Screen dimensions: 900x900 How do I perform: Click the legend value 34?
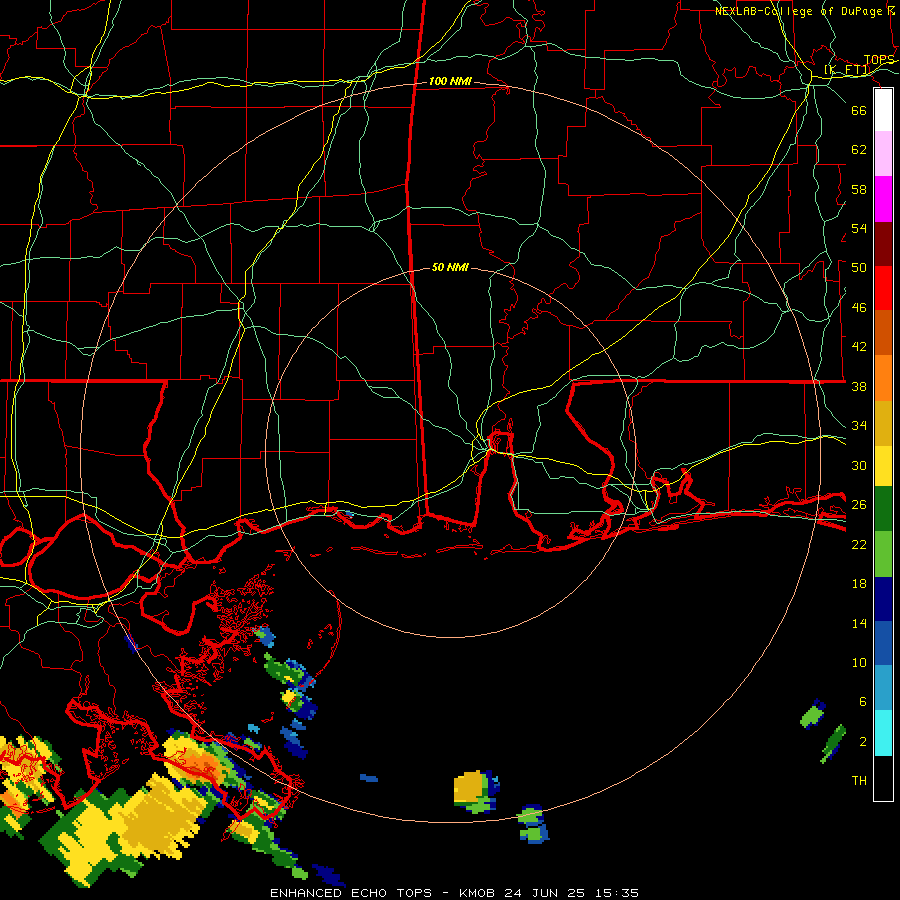click(x=859, y=426)
